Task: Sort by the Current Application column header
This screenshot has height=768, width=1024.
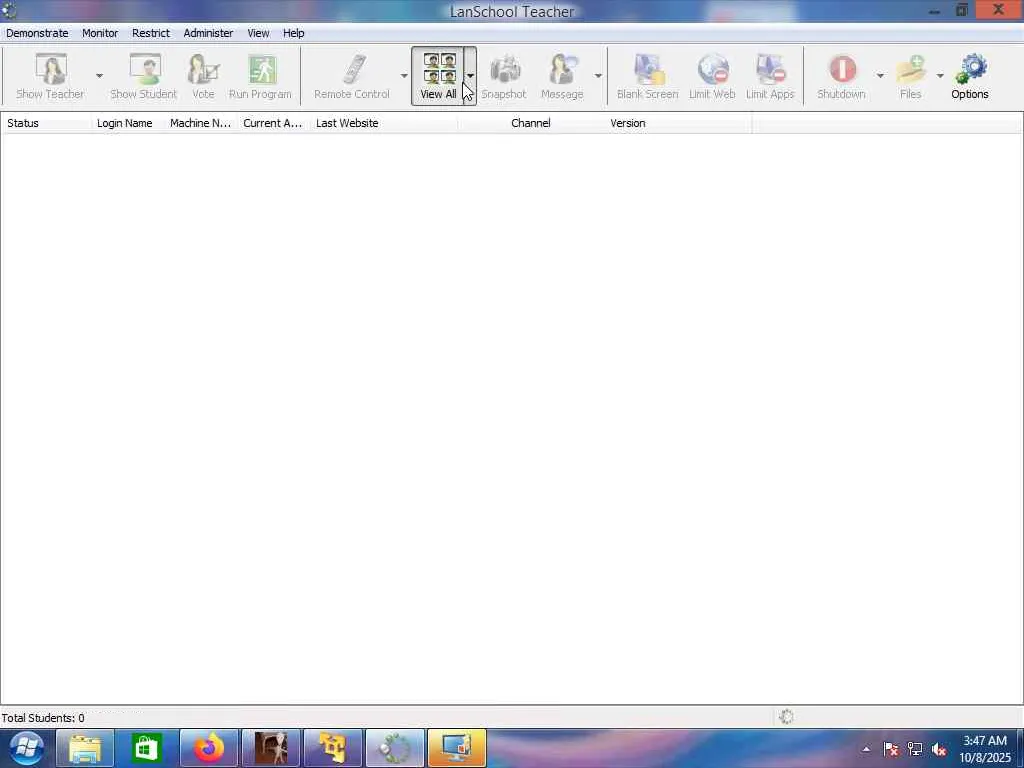Action: pos(274,123)
